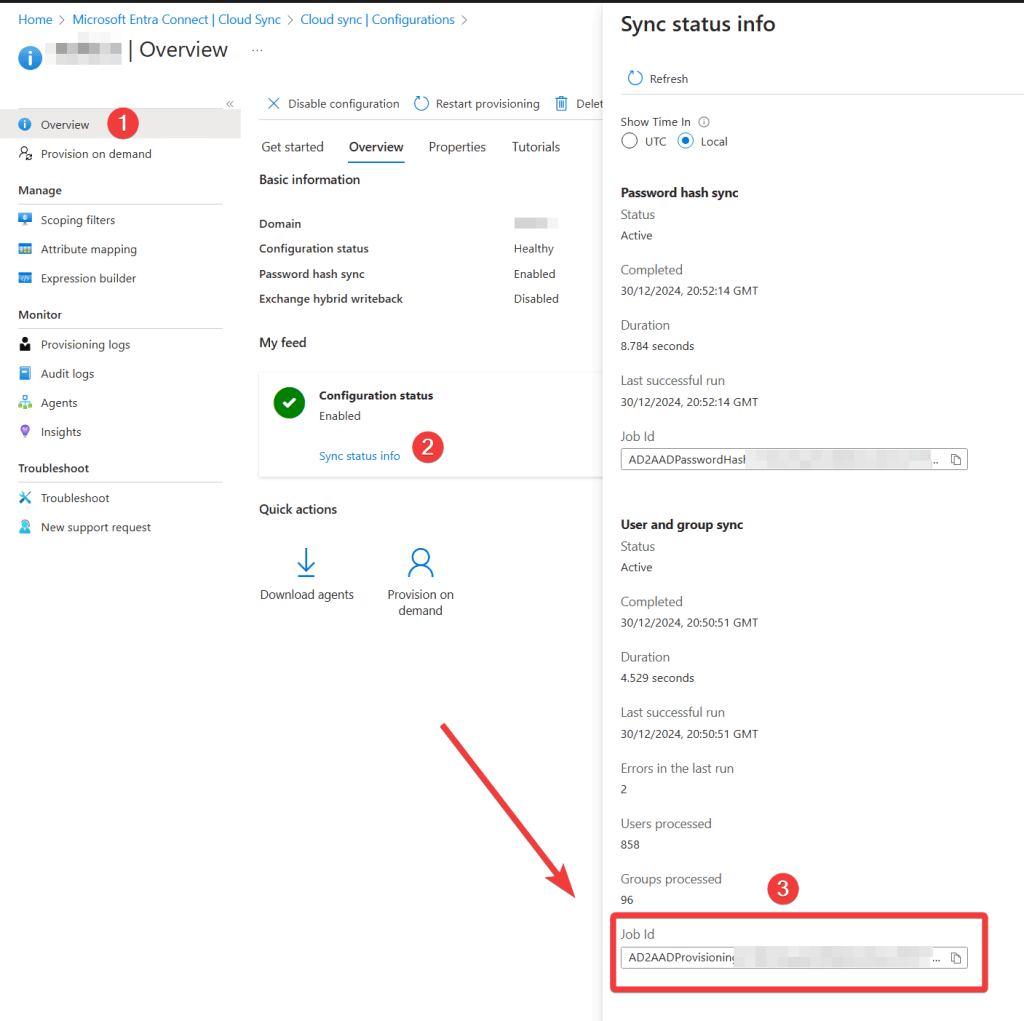Switch to the Tutorials tab
Image resolution: width=1024 pixels, height=1021 pixels.
[536, 147]
